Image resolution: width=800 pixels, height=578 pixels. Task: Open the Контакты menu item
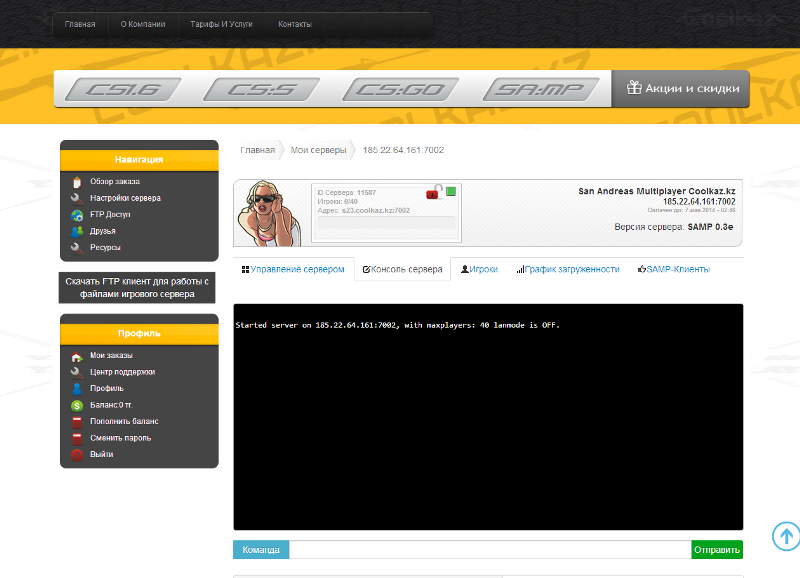click(294, 24)
